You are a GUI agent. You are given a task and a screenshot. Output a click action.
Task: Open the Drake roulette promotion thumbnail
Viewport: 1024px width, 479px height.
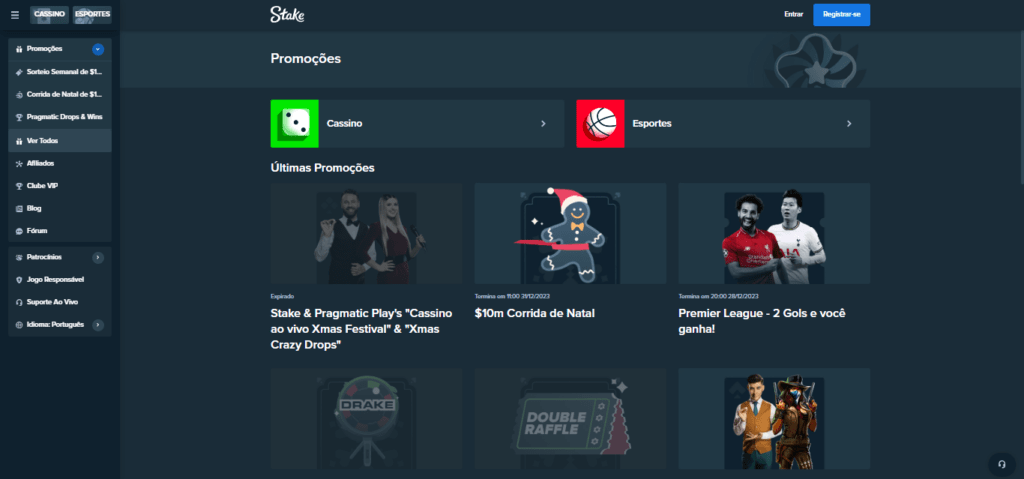point(366,418)
